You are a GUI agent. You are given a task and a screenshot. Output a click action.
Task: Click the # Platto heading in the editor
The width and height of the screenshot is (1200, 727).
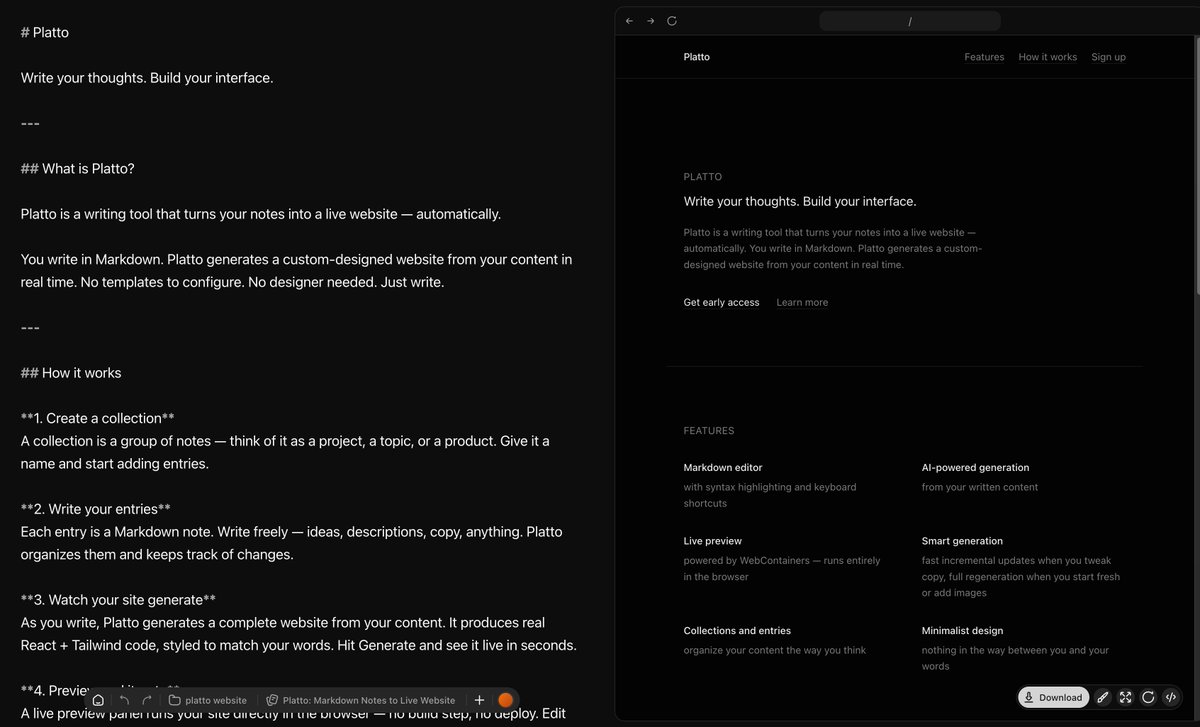tap(45, 32)
